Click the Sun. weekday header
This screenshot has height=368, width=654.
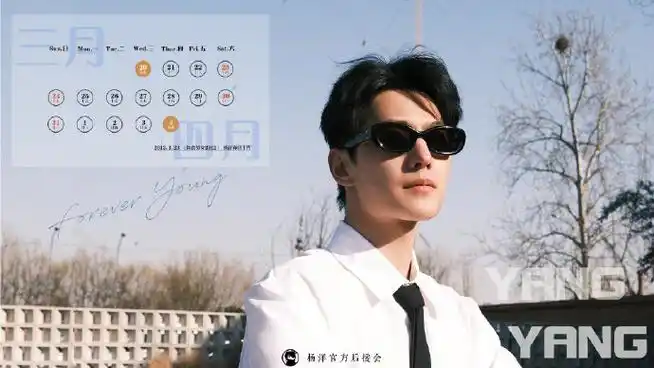pos(58,49)
